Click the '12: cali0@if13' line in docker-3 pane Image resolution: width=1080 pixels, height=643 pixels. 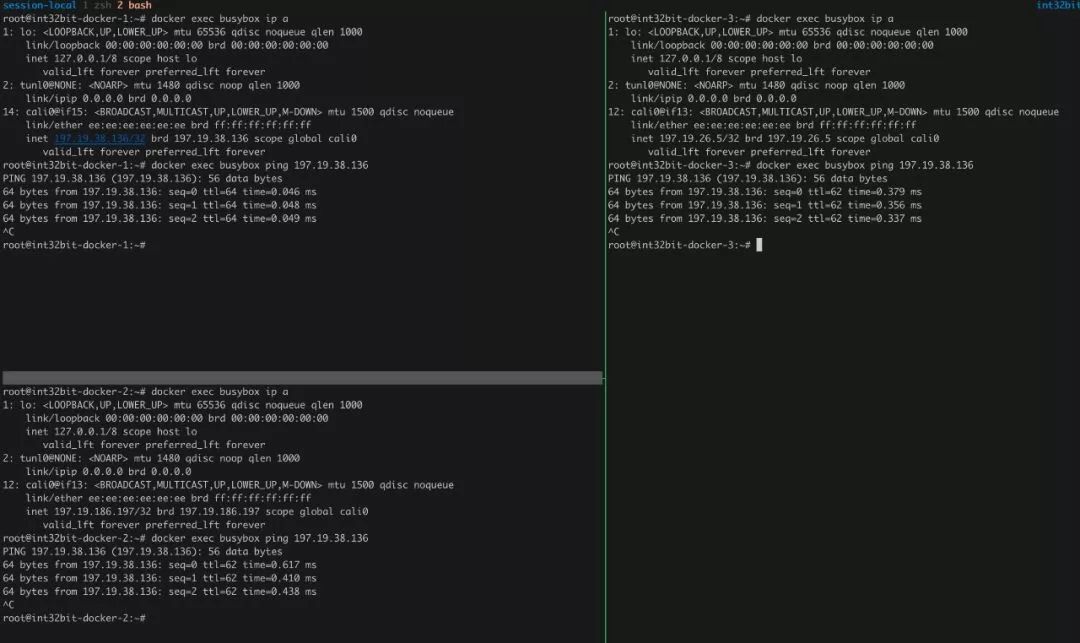click(833, 112)
